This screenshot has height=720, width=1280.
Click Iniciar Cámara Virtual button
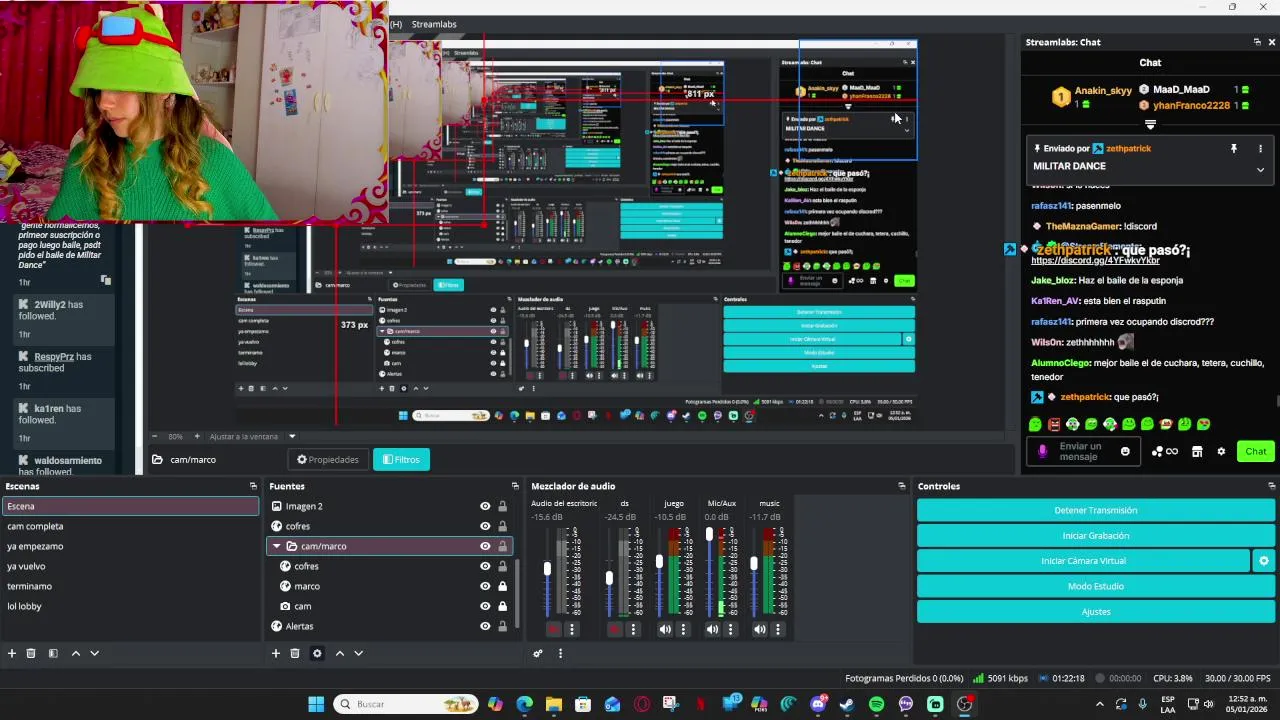pos(1083,561)
